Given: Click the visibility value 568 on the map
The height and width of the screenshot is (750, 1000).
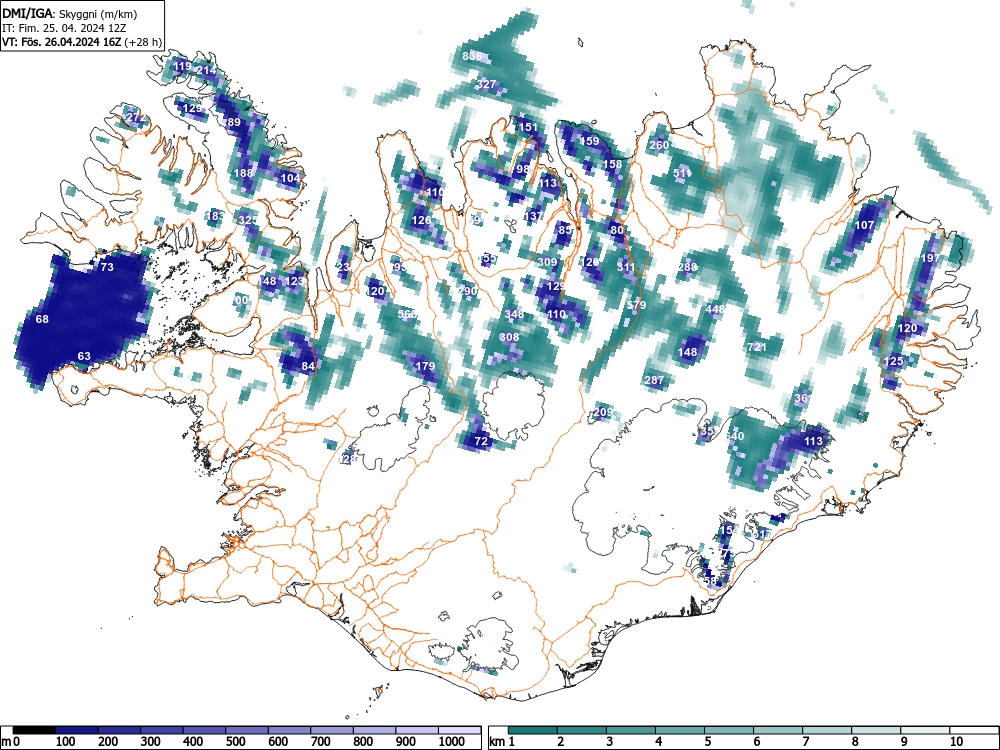Looking at the screenshot, I should tap(407, 314).
